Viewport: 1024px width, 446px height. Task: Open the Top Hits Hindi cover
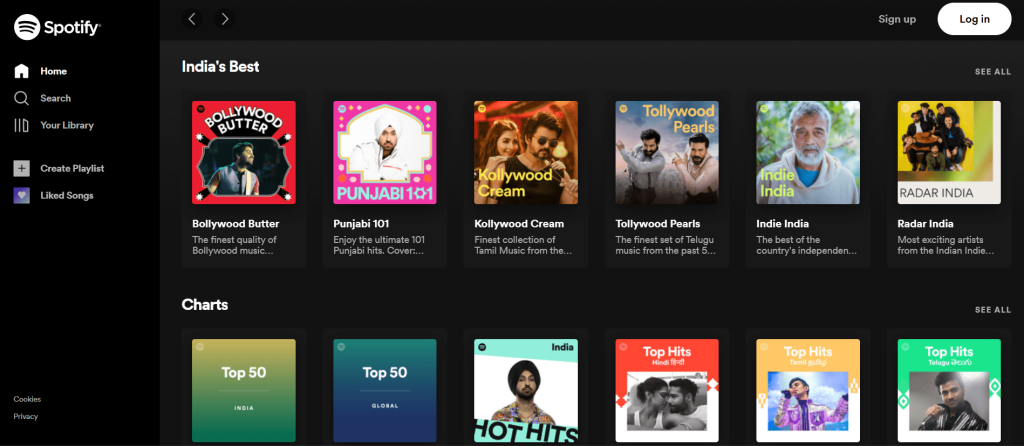tap(667, 390)
